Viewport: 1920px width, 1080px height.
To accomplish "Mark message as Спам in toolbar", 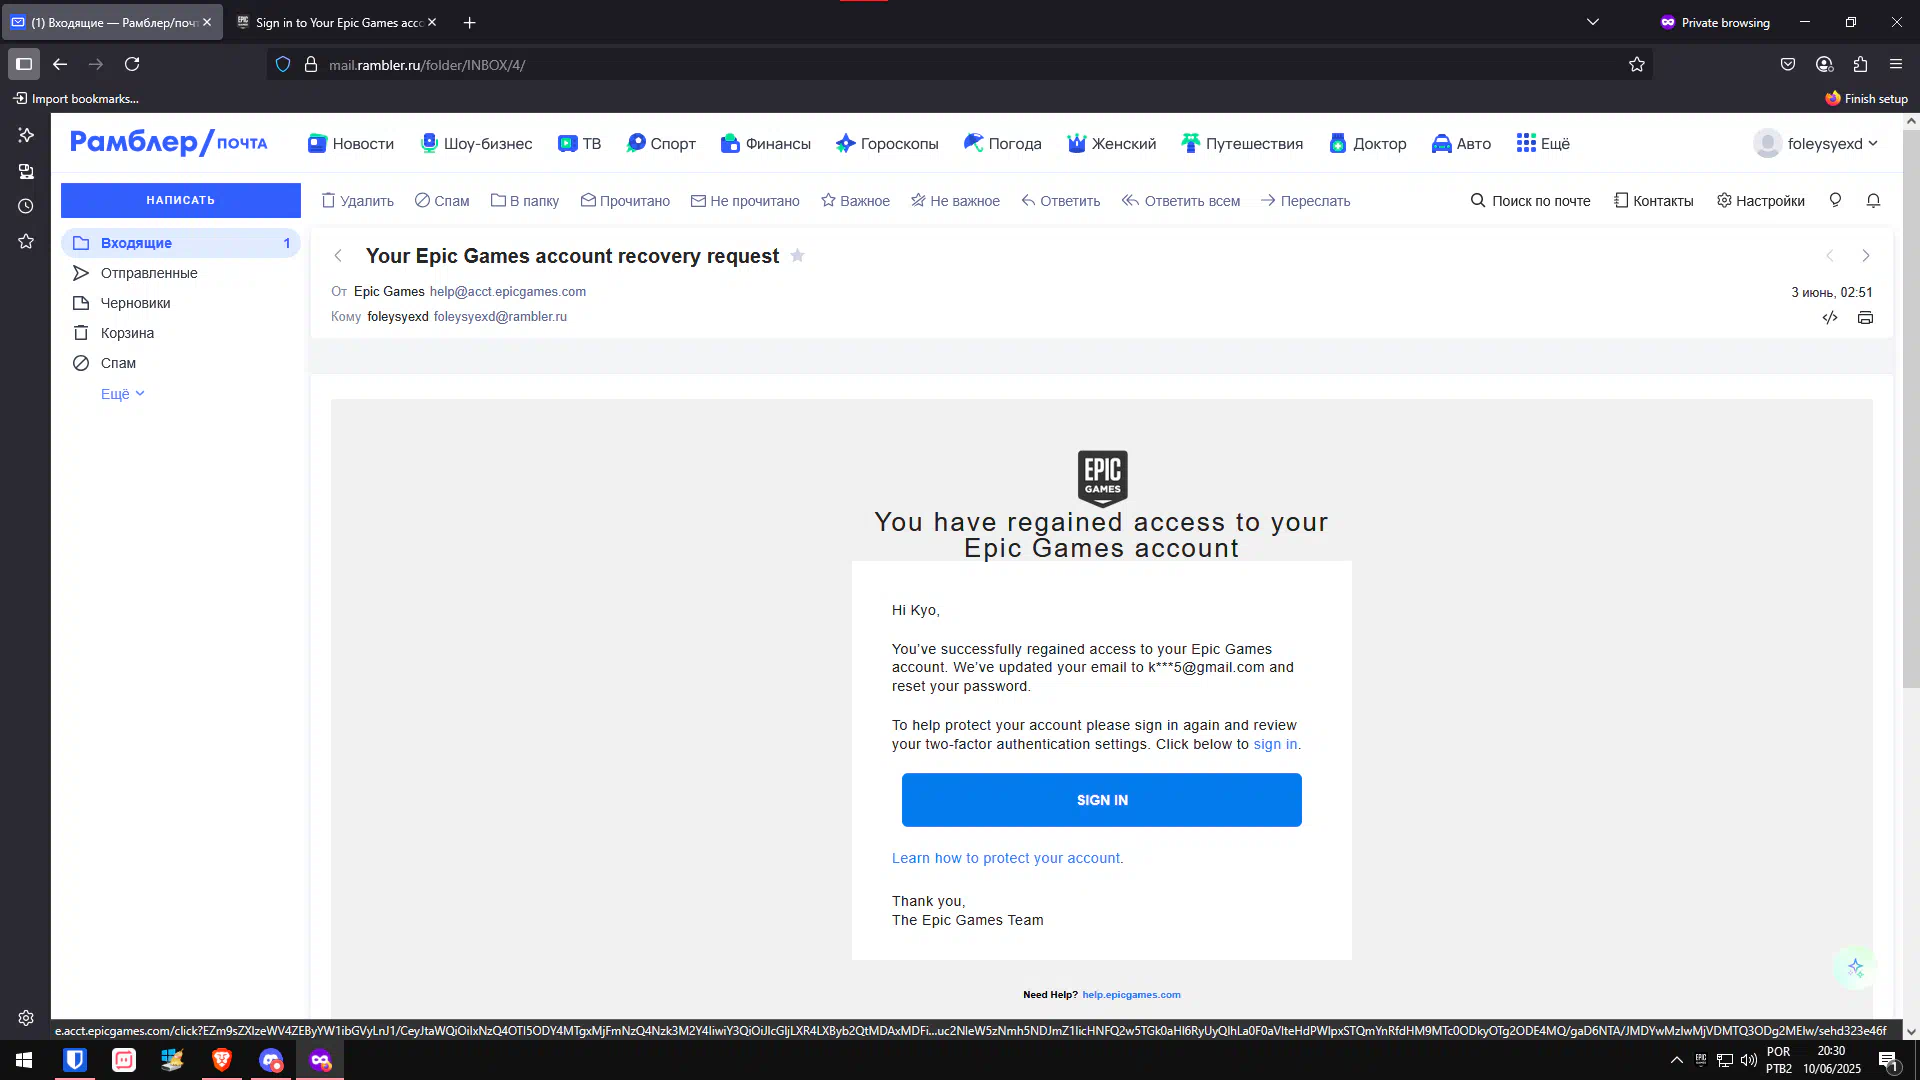I will click(442, 201).
